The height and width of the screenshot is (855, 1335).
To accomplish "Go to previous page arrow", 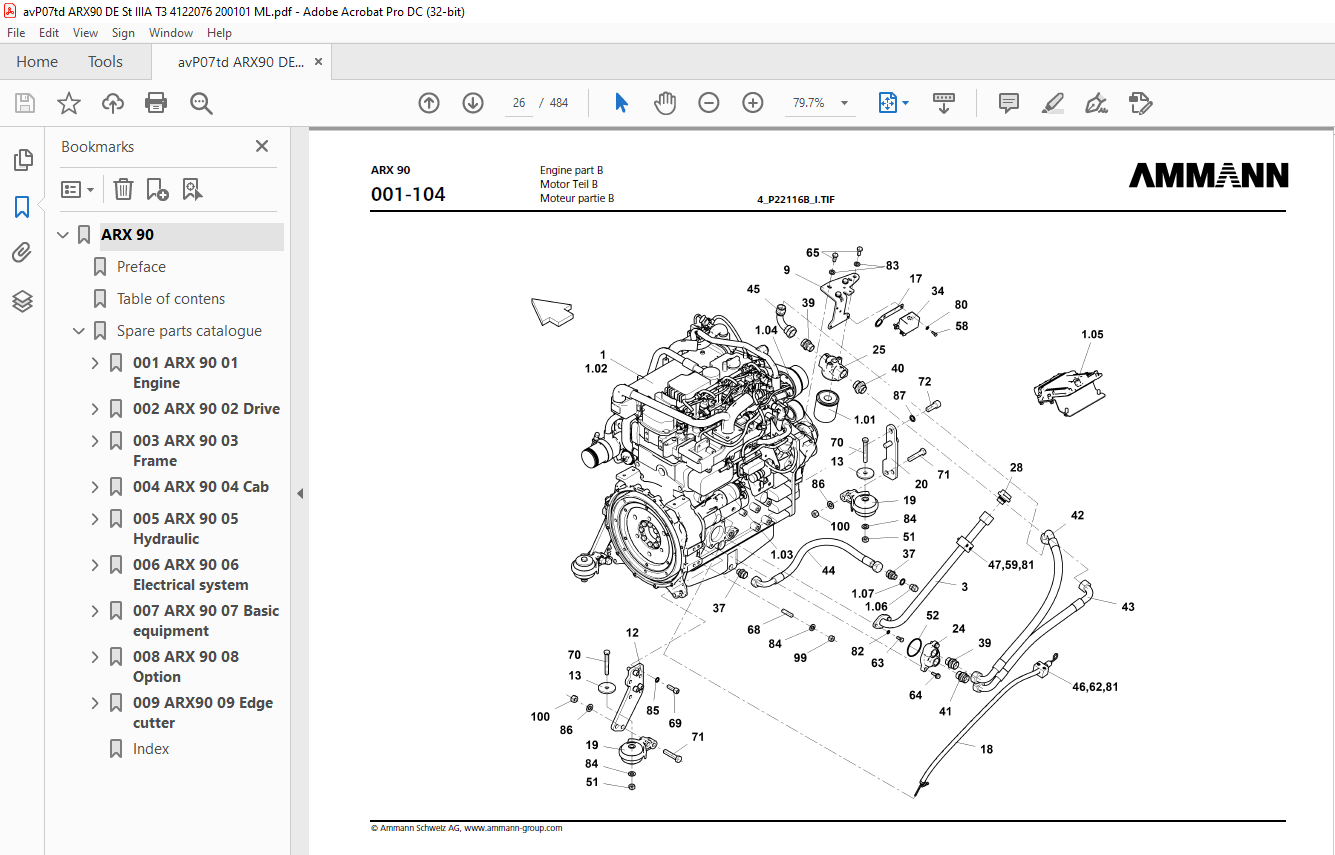I will 429,103.
